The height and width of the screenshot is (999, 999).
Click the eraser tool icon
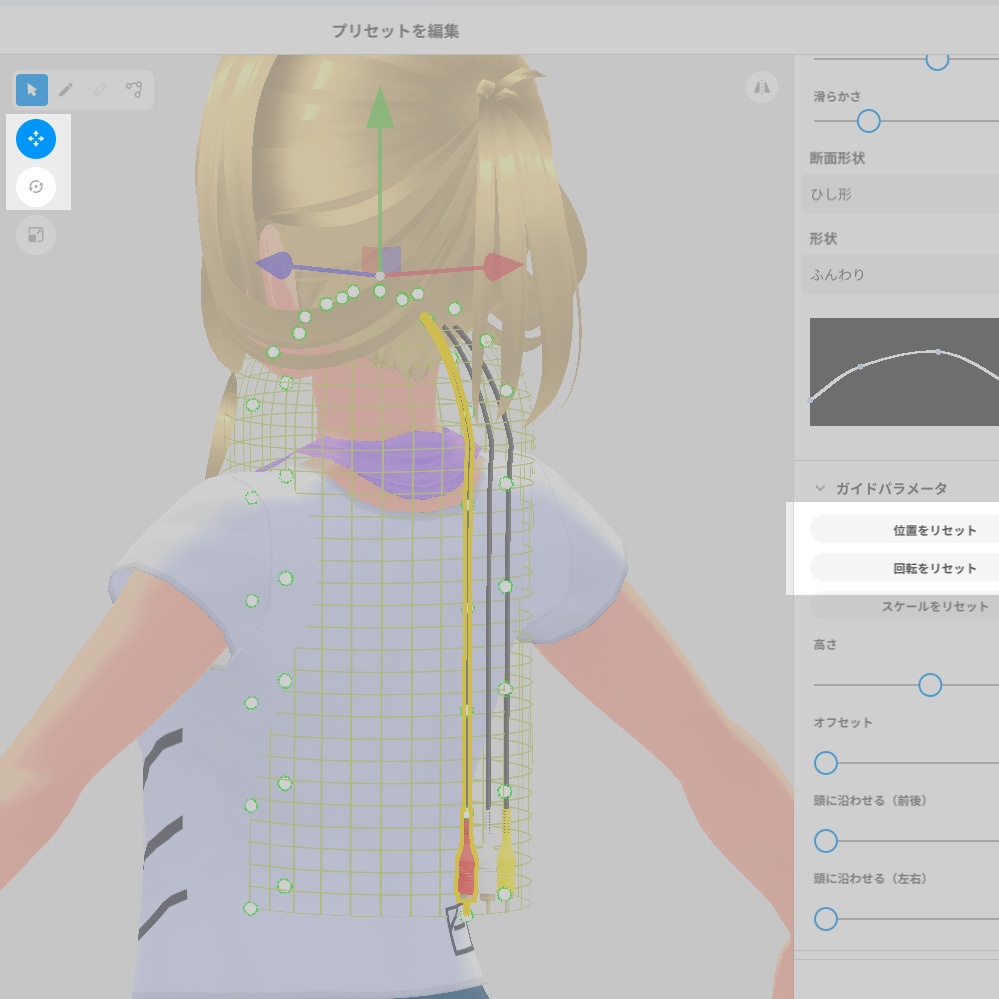100,89
